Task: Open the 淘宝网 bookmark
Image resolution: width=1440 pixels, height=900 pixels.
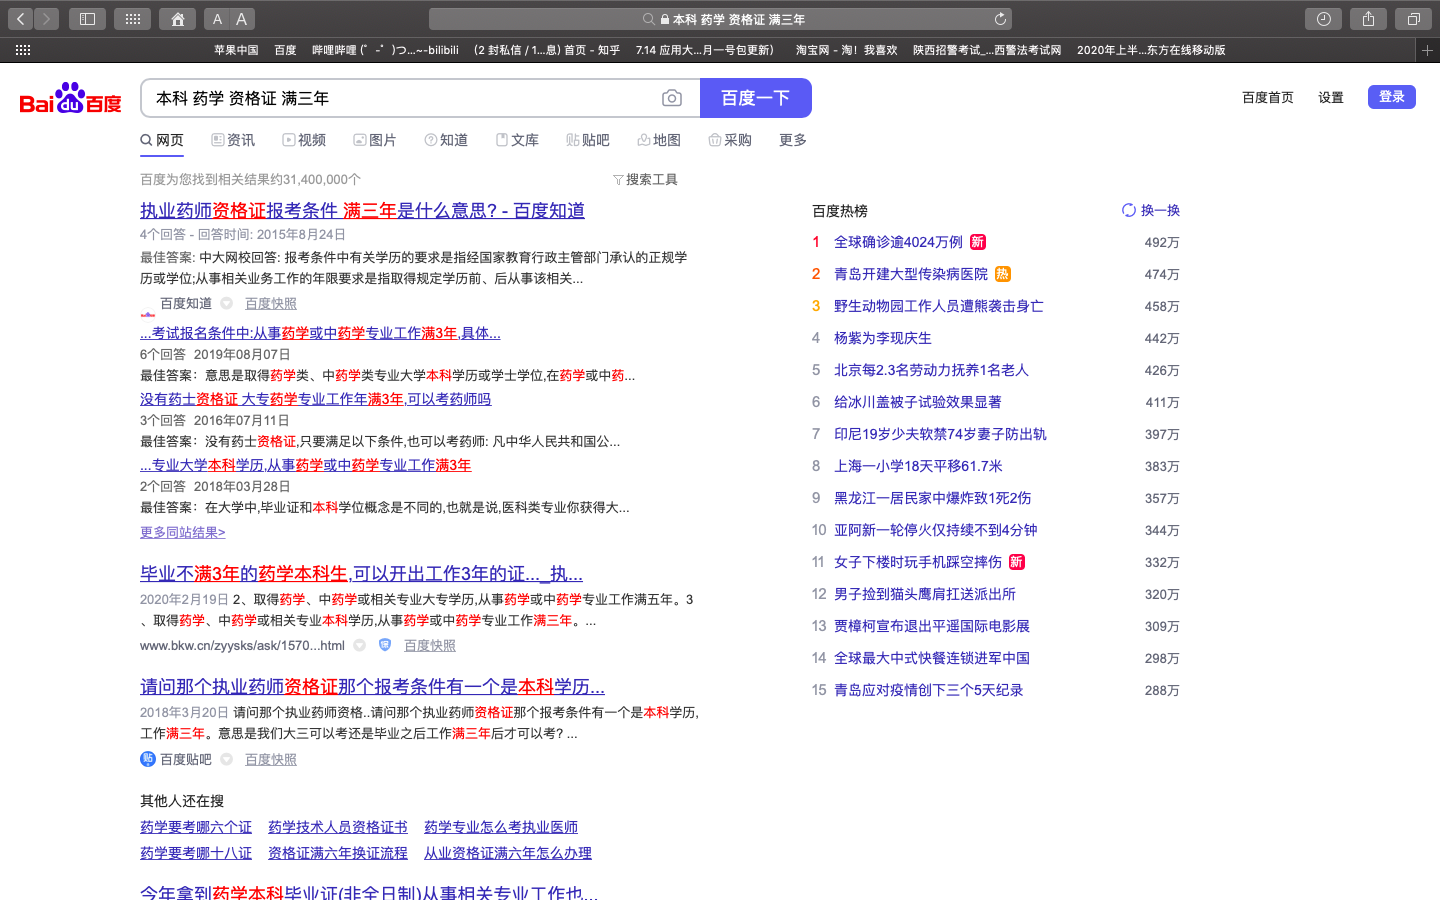Action: pos(846,50)
